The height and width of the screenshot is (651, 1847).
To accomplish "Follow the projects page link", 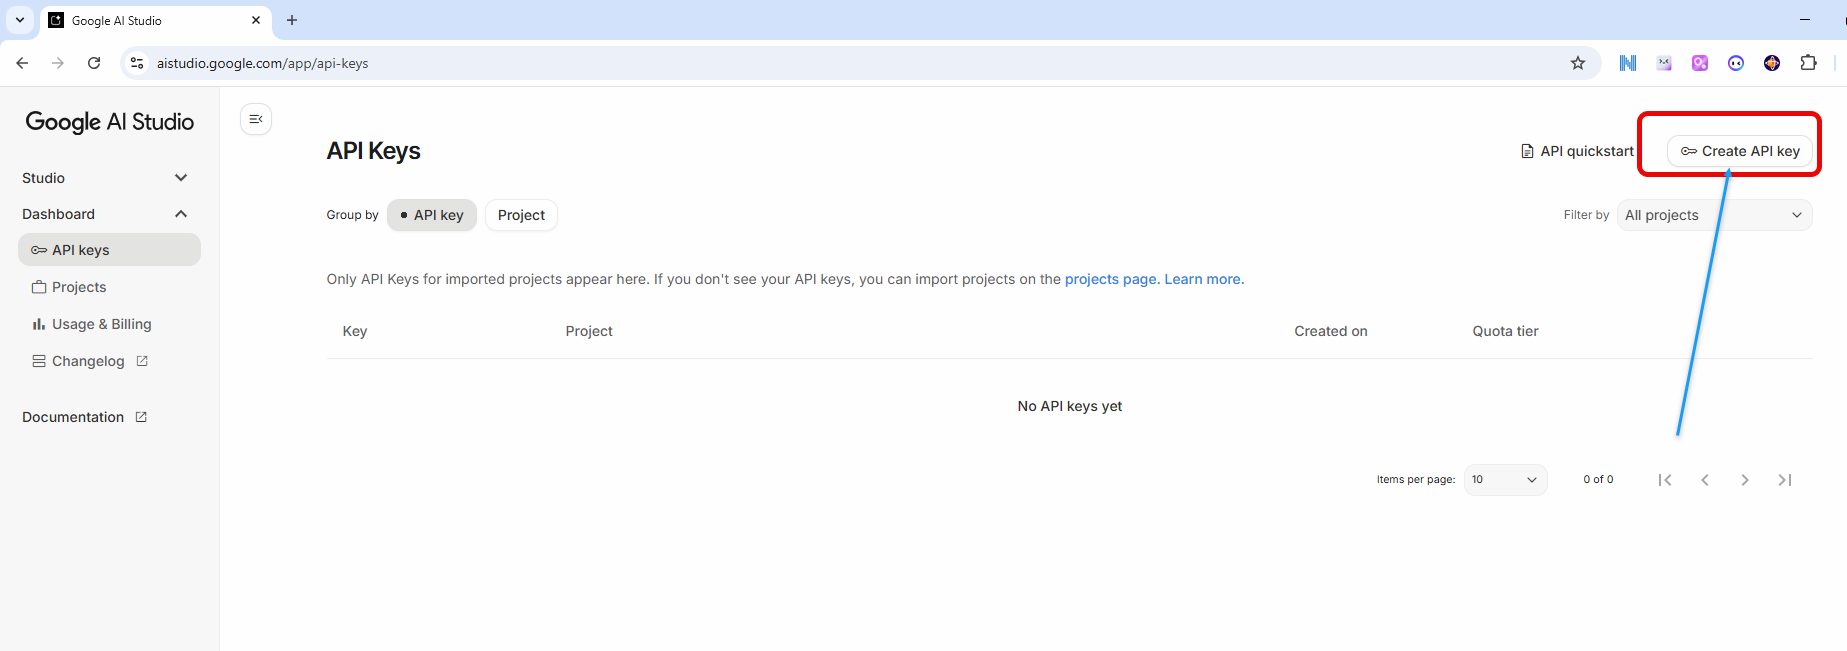I will (x=1110, y=279).
